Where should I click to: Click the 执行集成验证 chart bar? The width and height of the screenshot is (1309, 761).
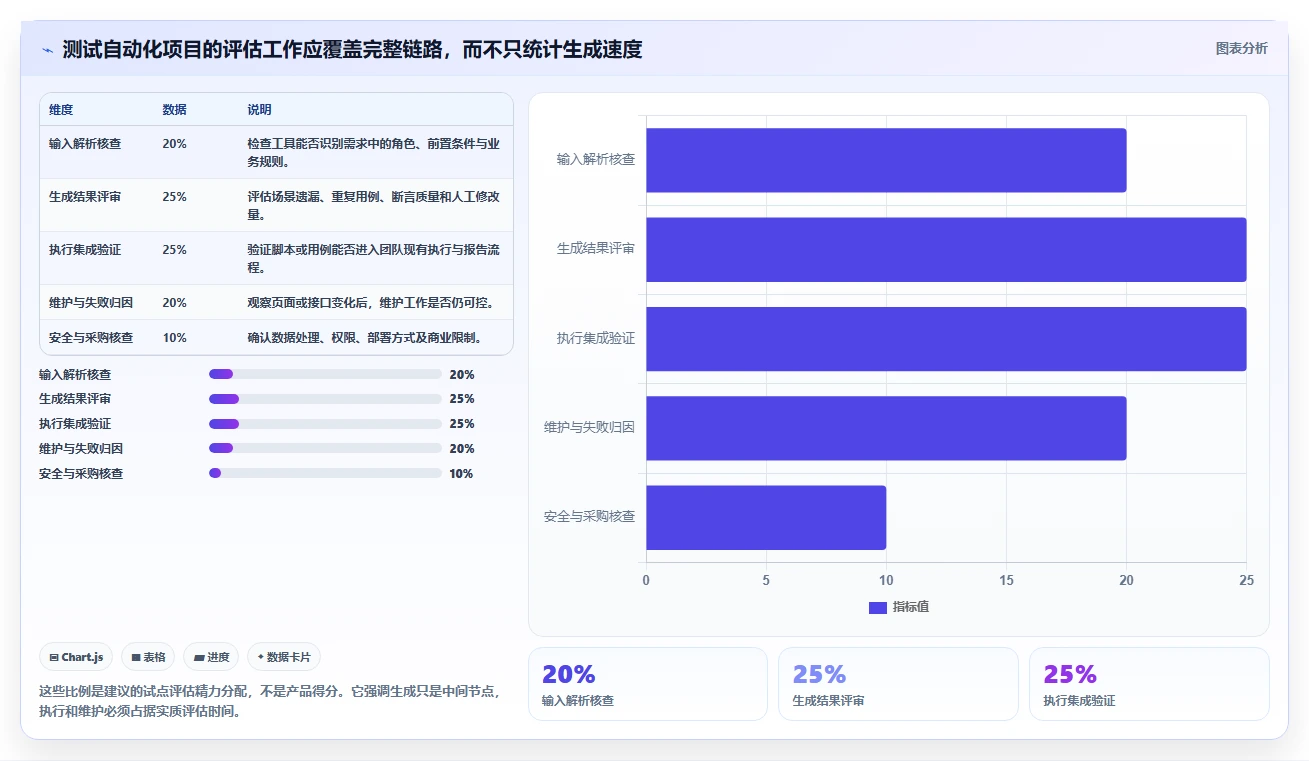(x=946, y=339)
